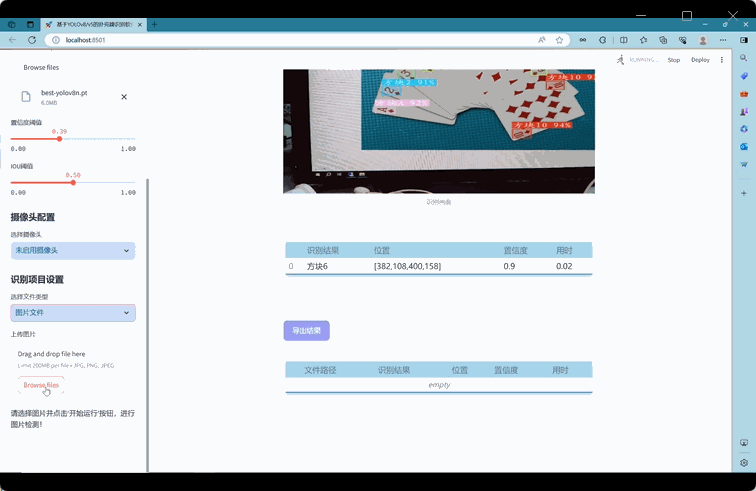Reload the localhost page
756x491 pixels.
(x=32, y=40)
